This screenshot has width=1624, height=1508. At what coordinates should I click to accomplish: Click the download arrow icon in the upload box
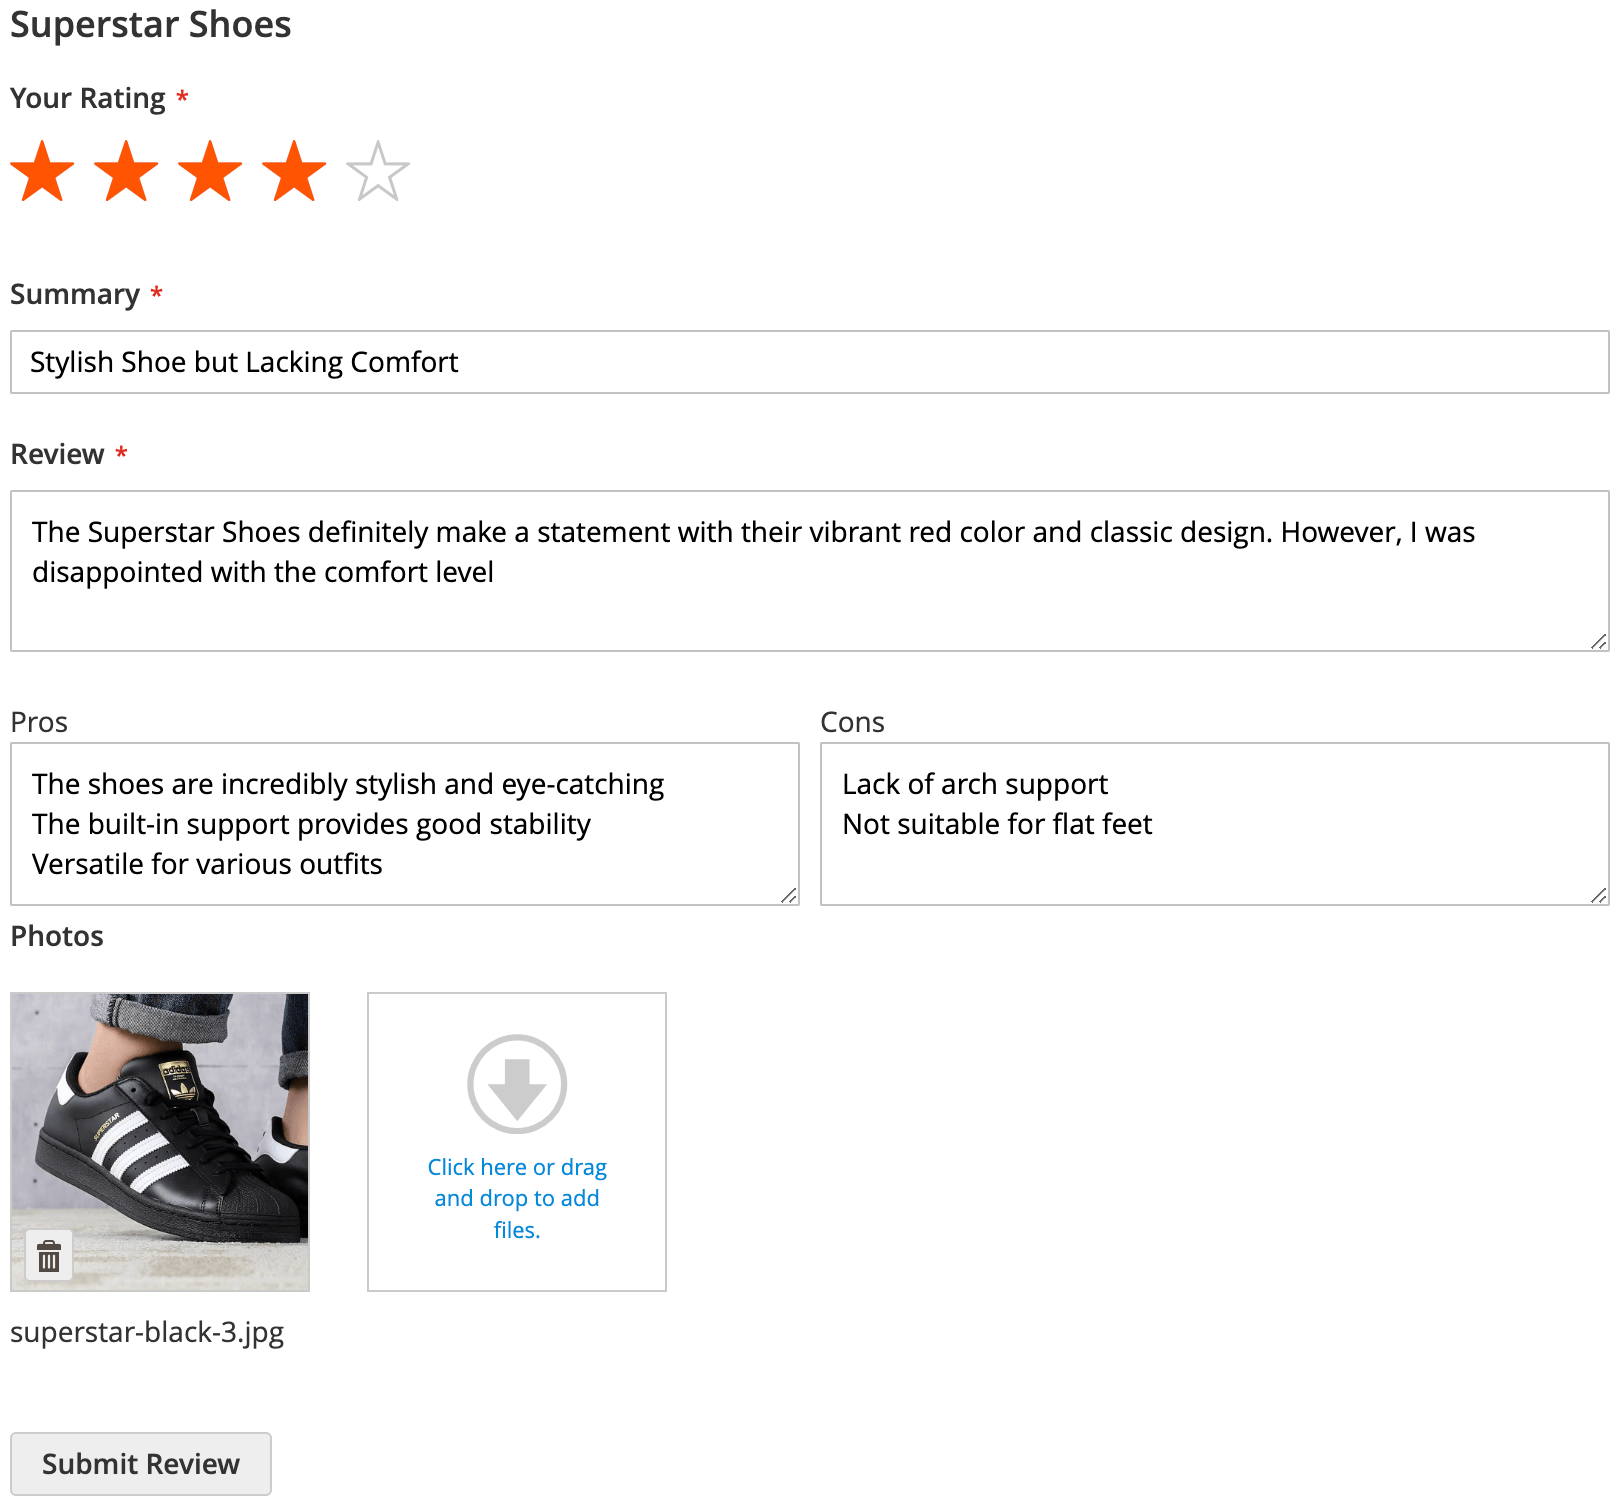516,1085
